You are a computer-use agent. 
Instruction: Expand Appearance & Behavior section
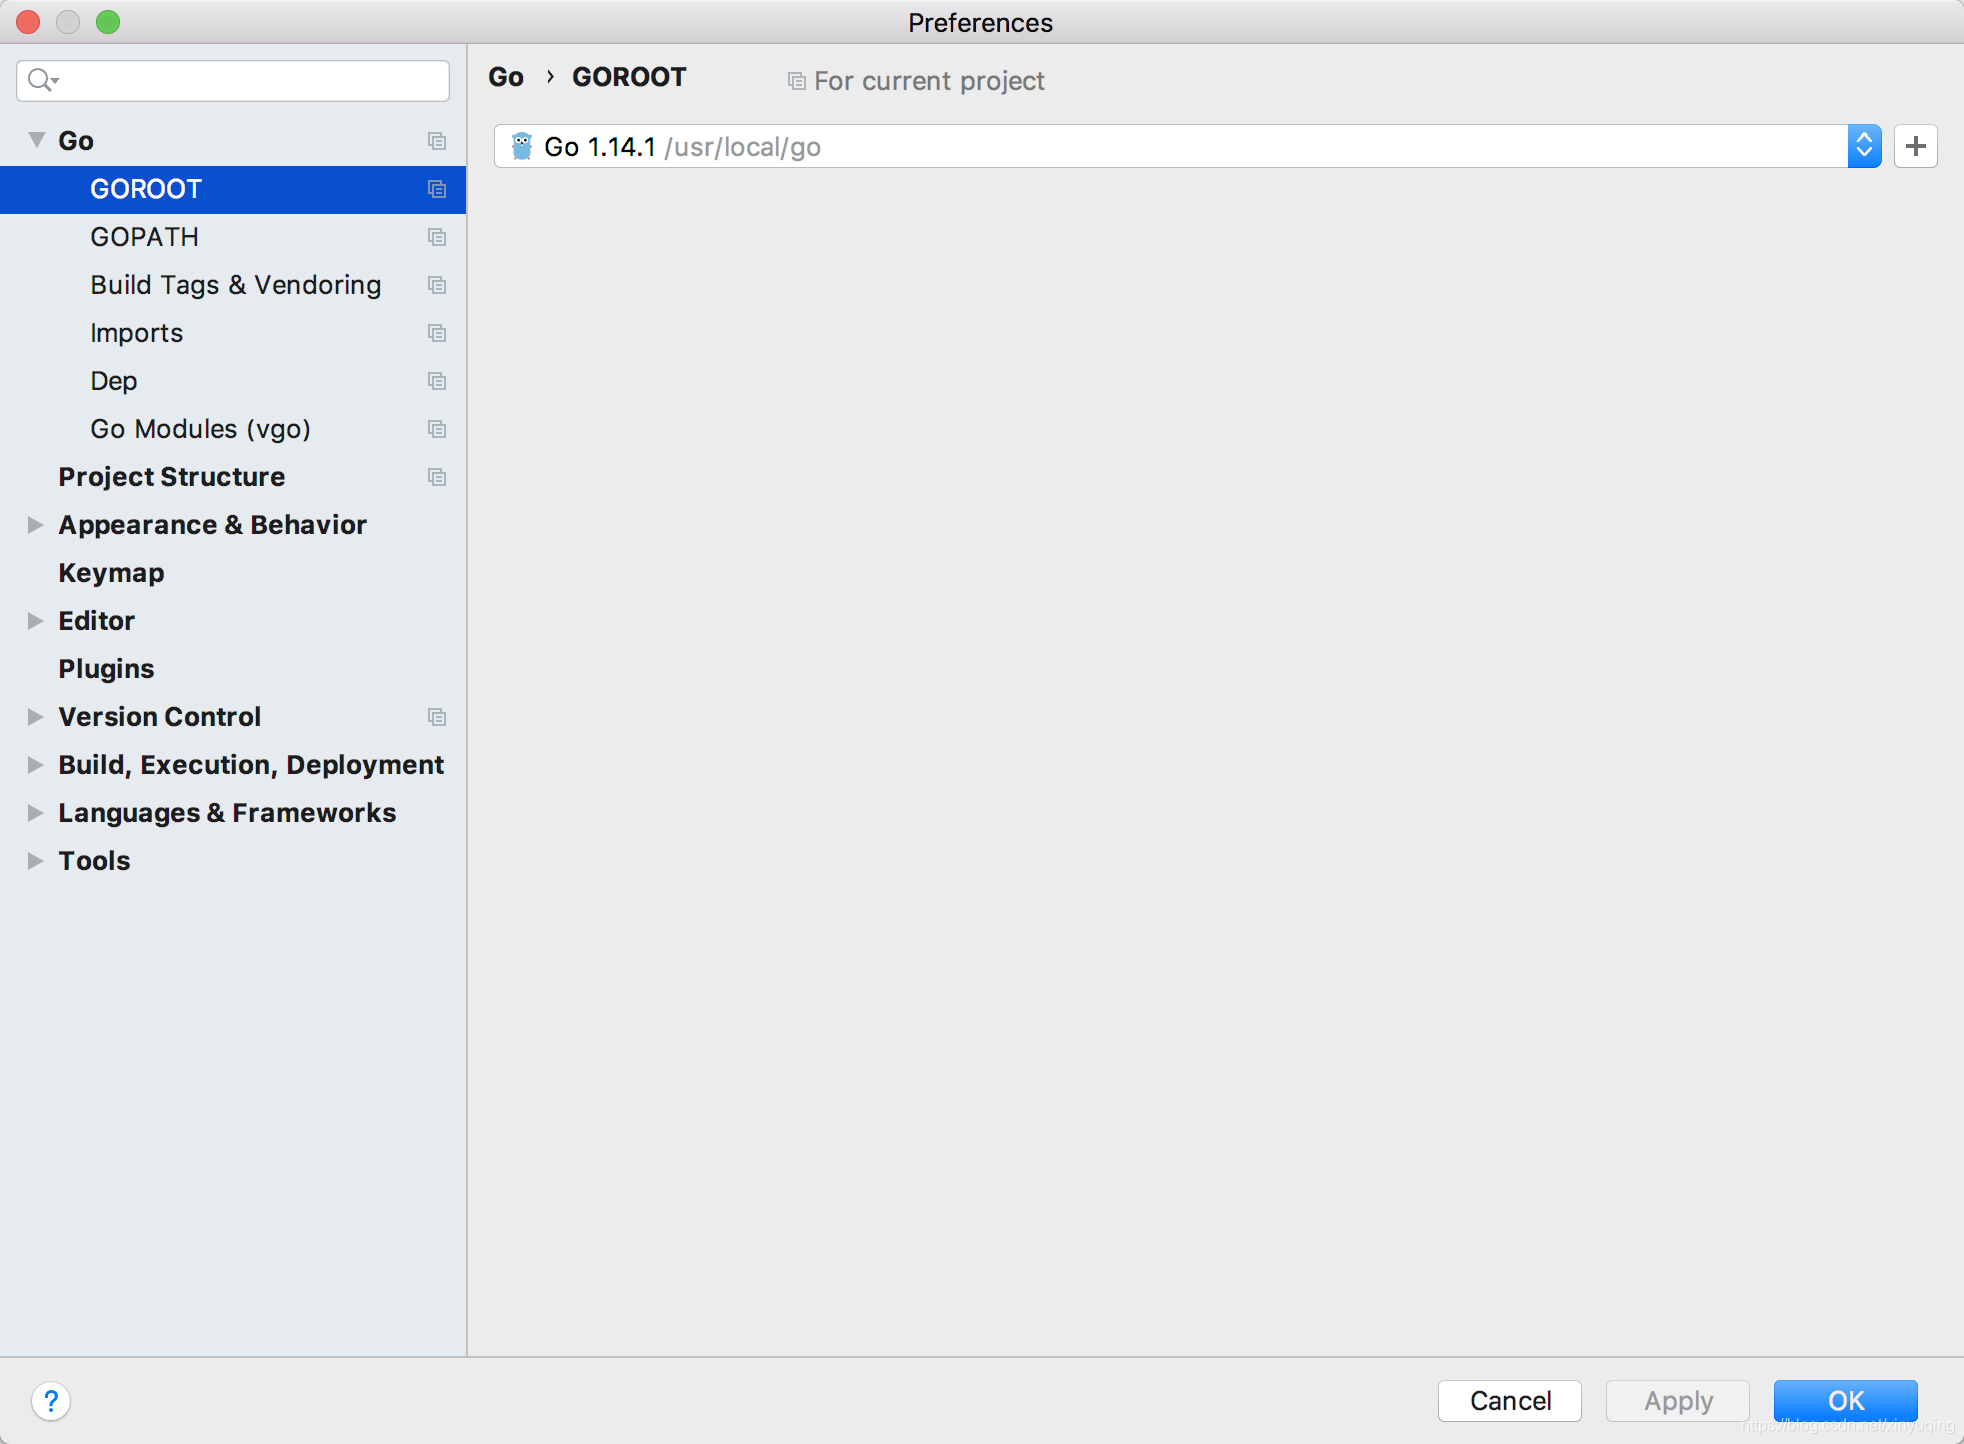pos(35,525)
